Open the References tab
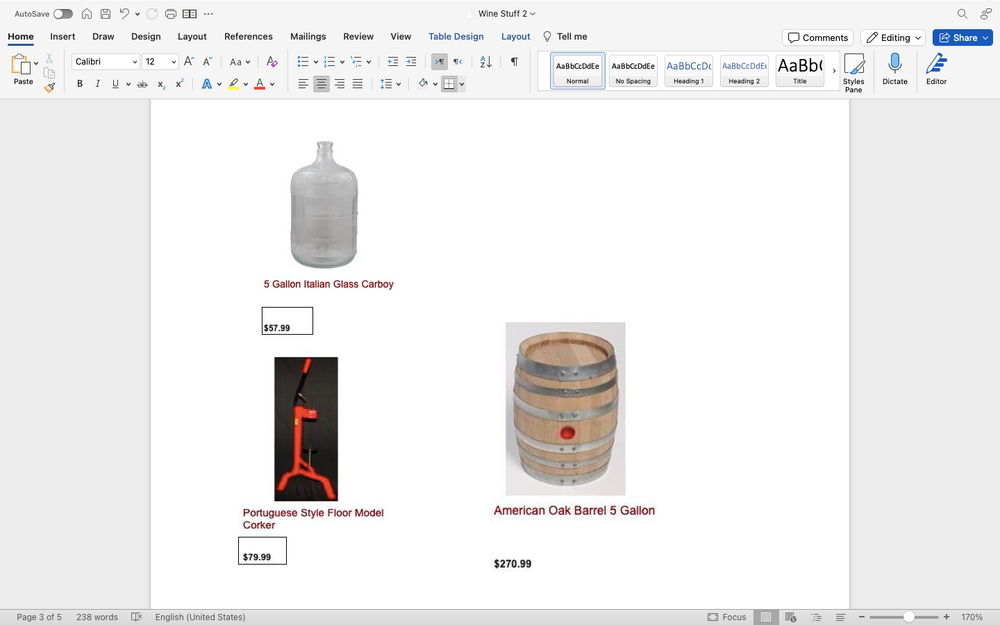The height and width of the screenshot is (625, 1000). (x=248, y=37)
